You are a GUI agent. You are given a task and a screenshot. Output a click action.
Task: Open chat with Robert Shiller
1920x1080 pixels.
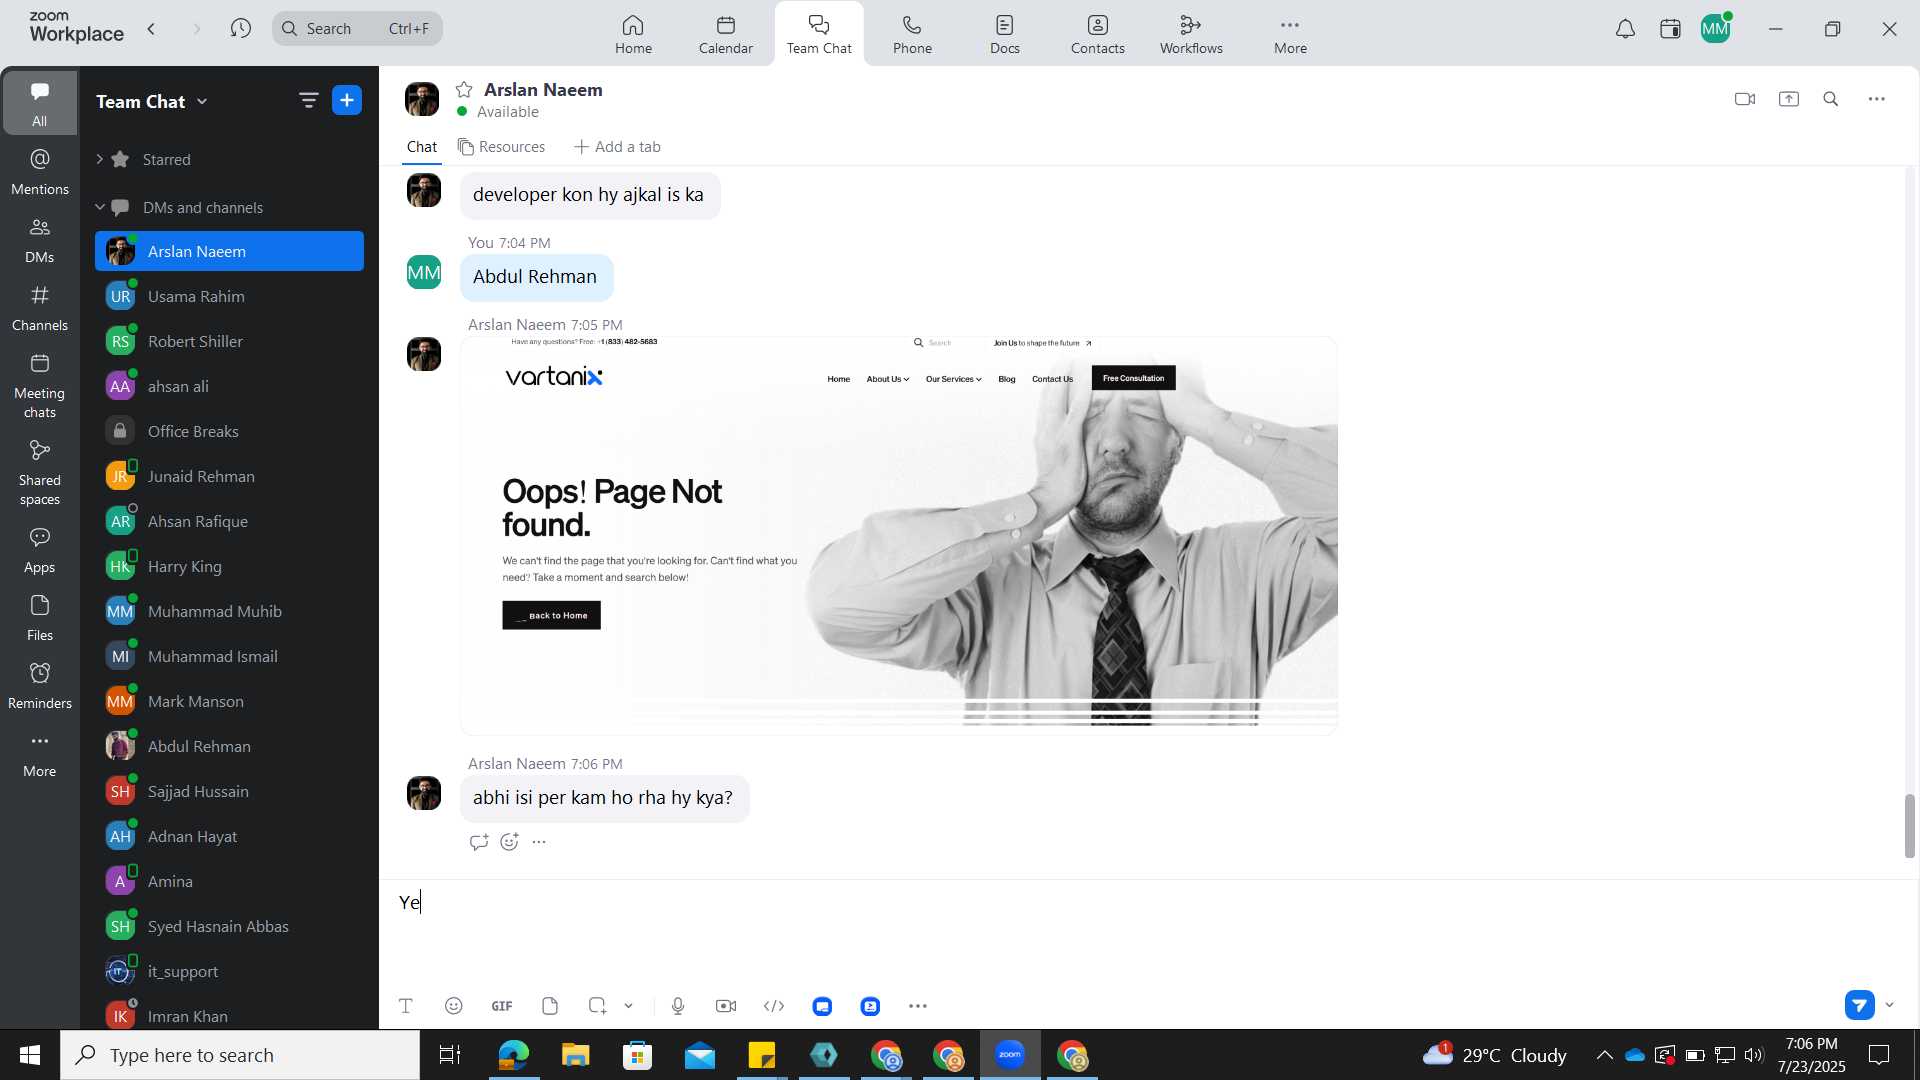(x=229, y=341)
